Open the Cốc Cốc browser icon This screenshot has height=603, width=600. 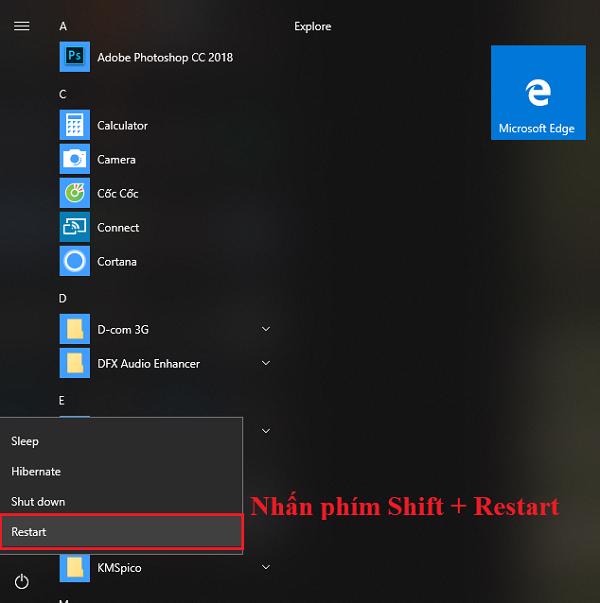(x=75, y=193)
